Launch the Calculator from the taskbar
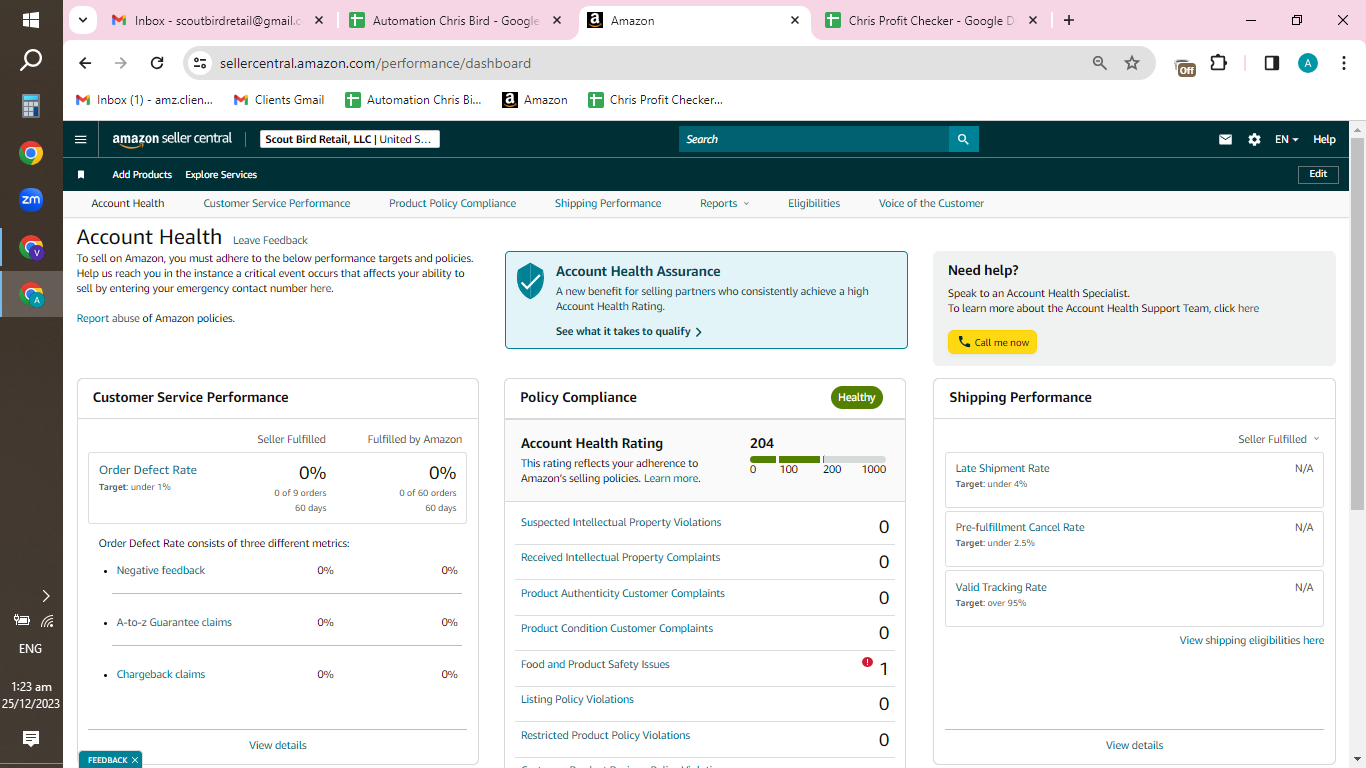 point(31,106)
